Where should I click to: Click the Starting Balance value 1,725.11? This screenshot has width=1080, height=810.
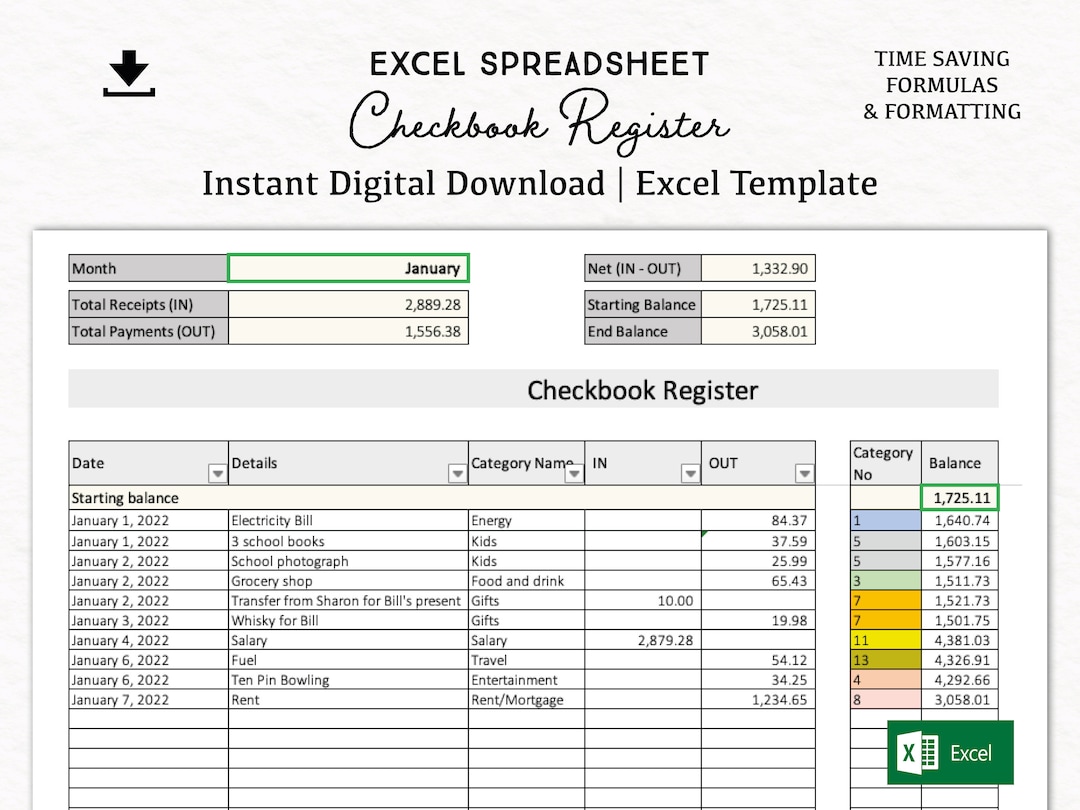758,305
